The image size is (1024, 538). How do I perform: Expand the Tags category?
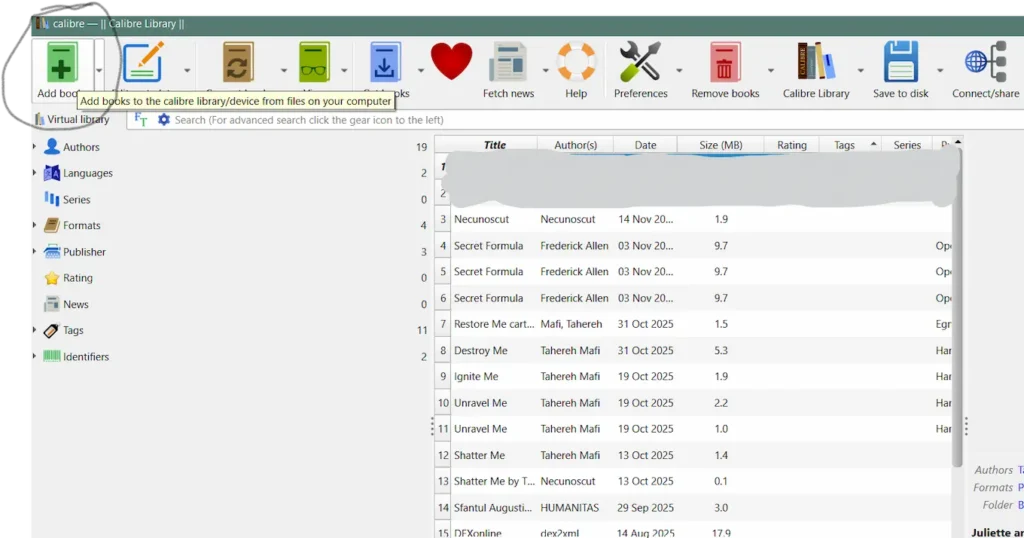click(x=35, y=330)
